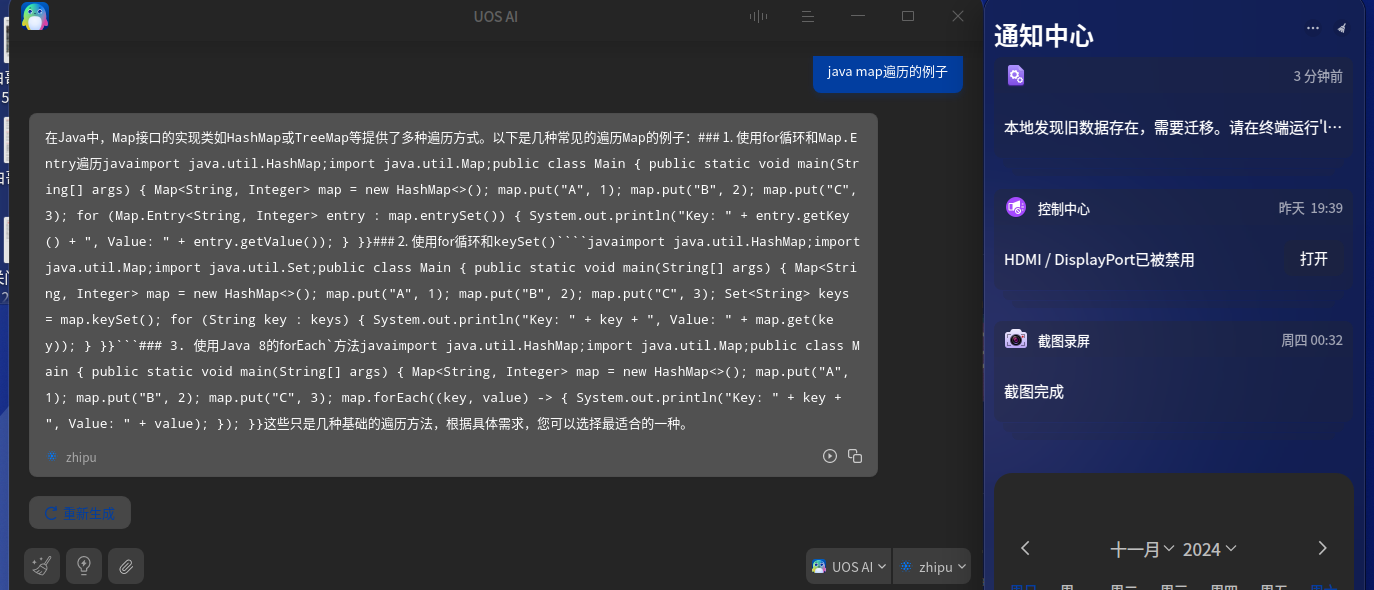Click the lightbulb icon below the chat
The height and width of the screenshot is (590, 1374).
coord(84,566)
